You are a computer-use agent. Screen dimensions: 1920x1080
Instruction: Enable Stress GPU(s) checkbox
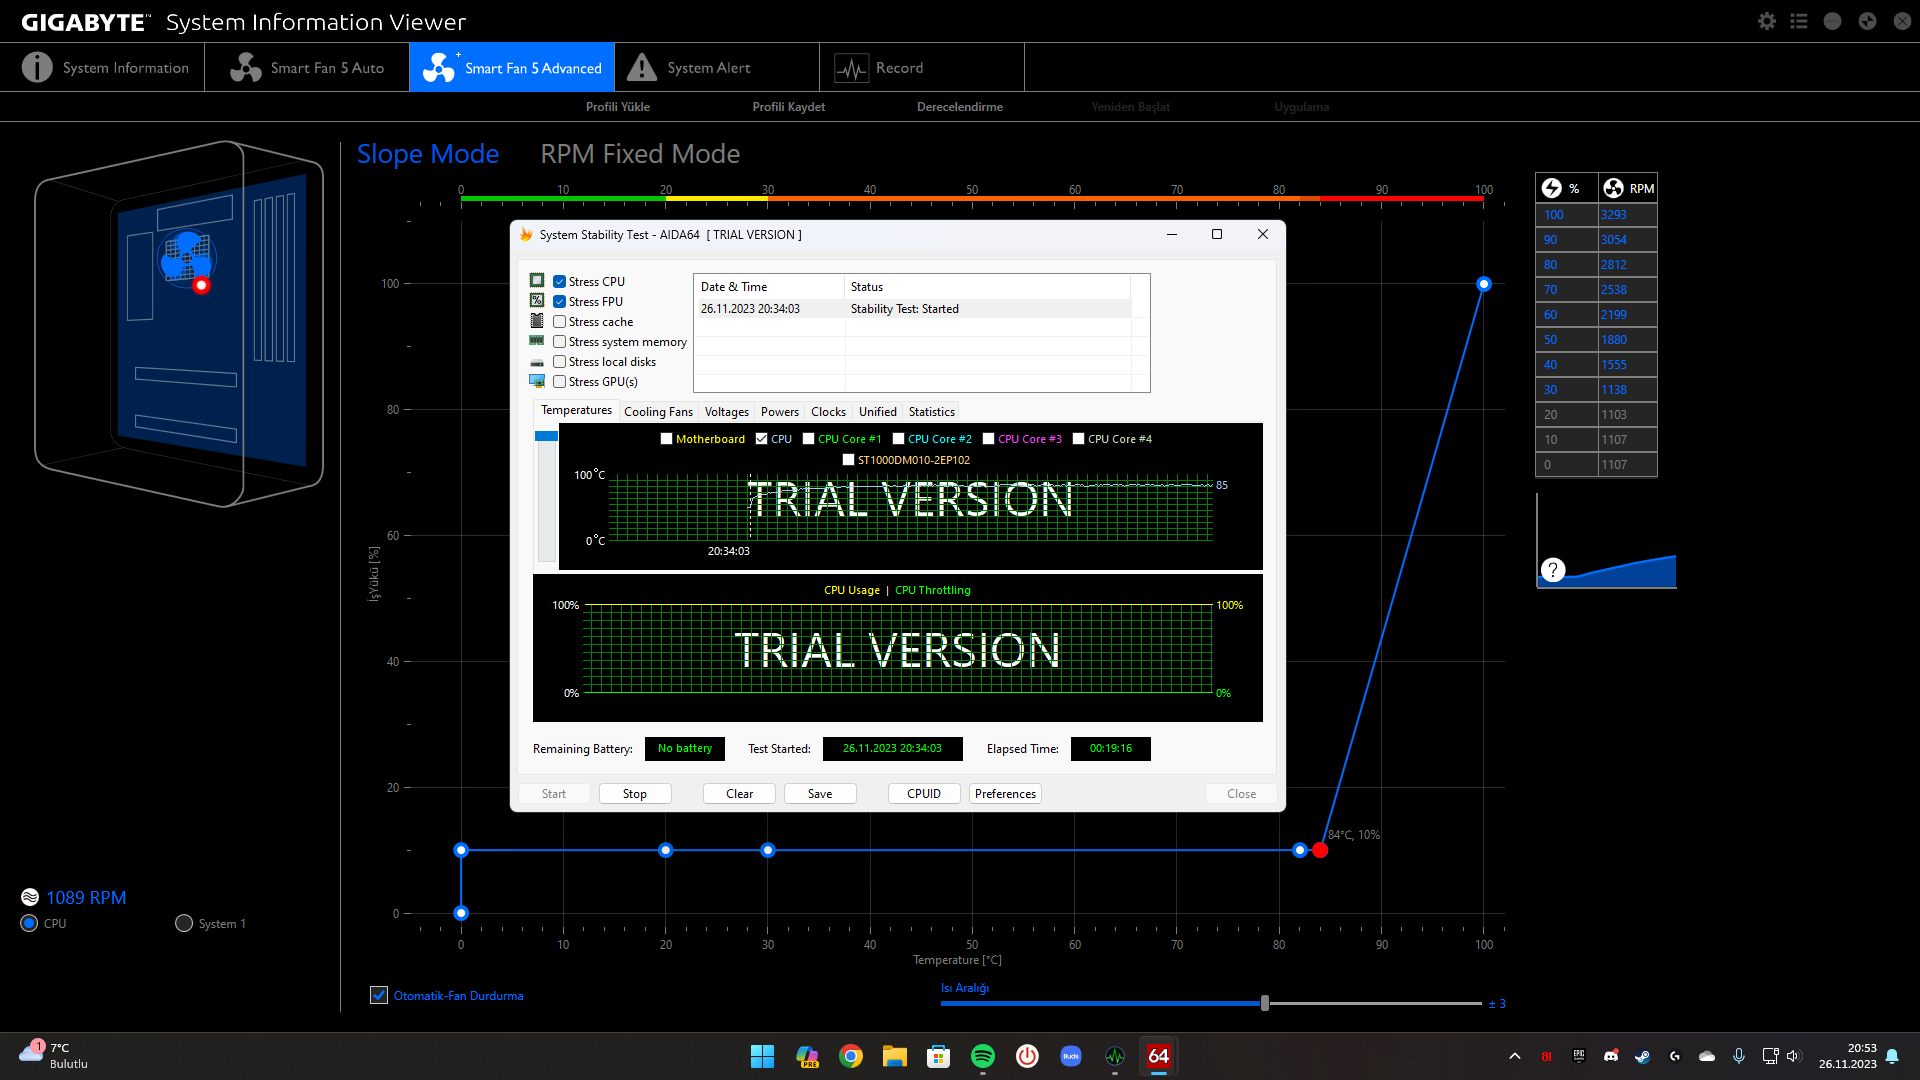point(560,382)
